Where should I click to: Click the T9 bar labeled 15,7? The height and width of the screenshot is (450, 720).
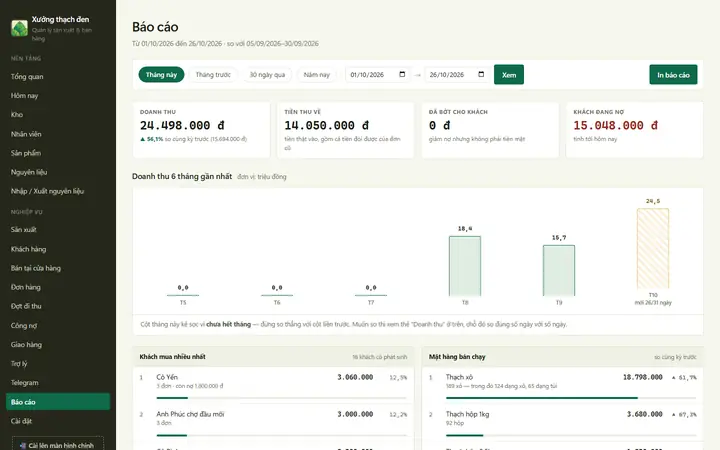pyautogui.click(x=559, y=270)
